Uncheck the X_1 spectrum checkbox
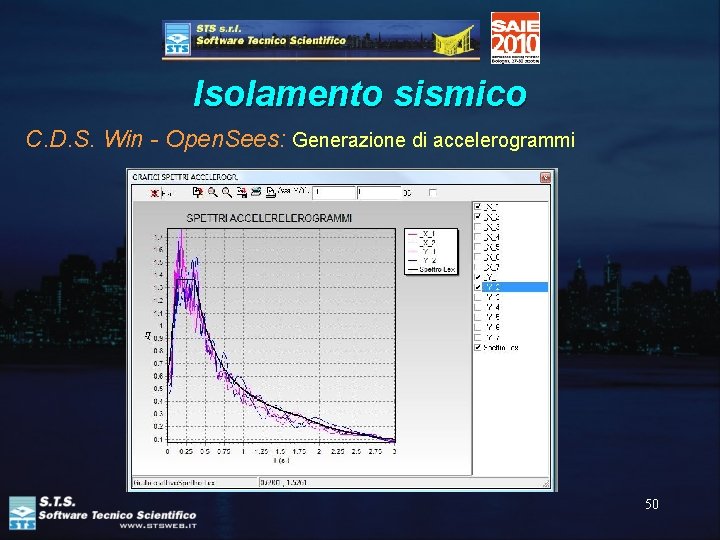Viewport: 720px width, 540px height. point(478,207)
